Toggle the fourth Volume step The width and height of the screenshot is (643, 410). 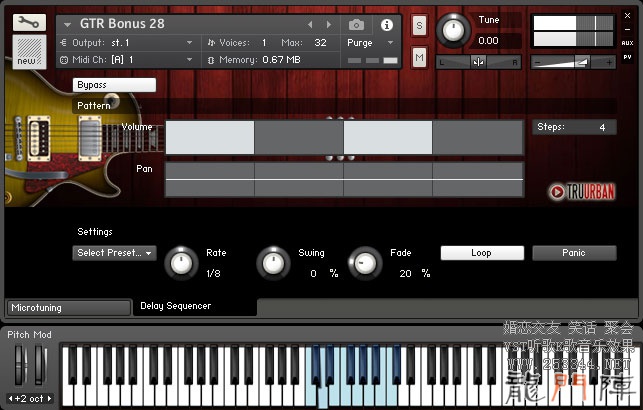tap(478, 137)
